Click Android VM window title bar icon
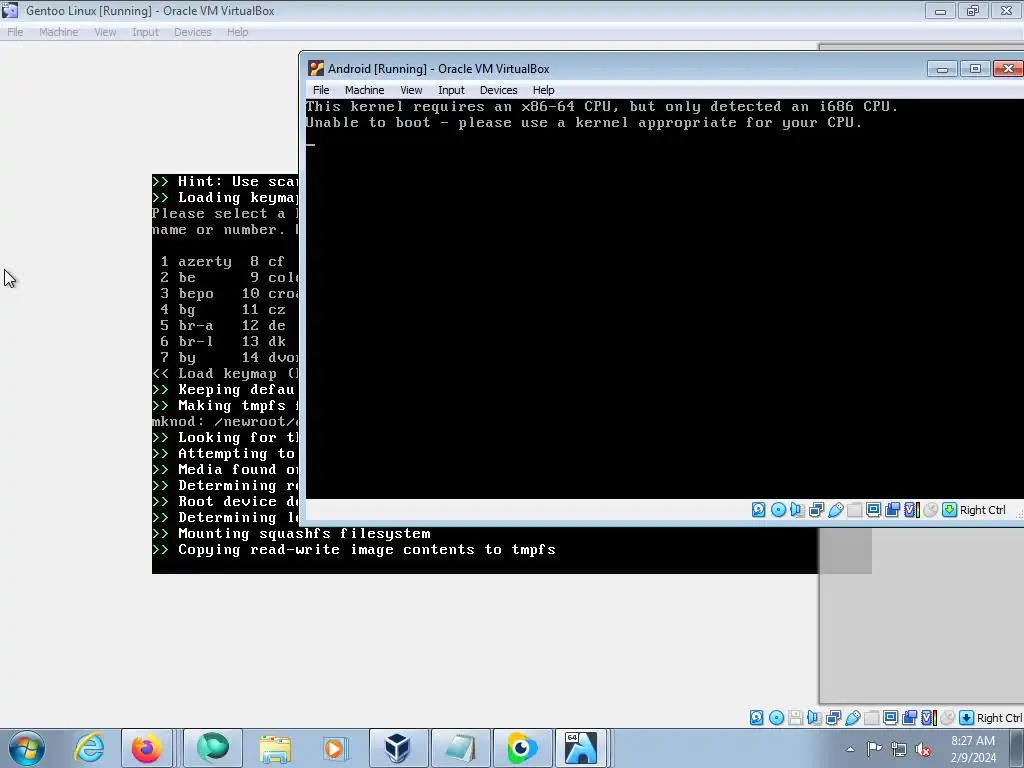 coord(316,69)
